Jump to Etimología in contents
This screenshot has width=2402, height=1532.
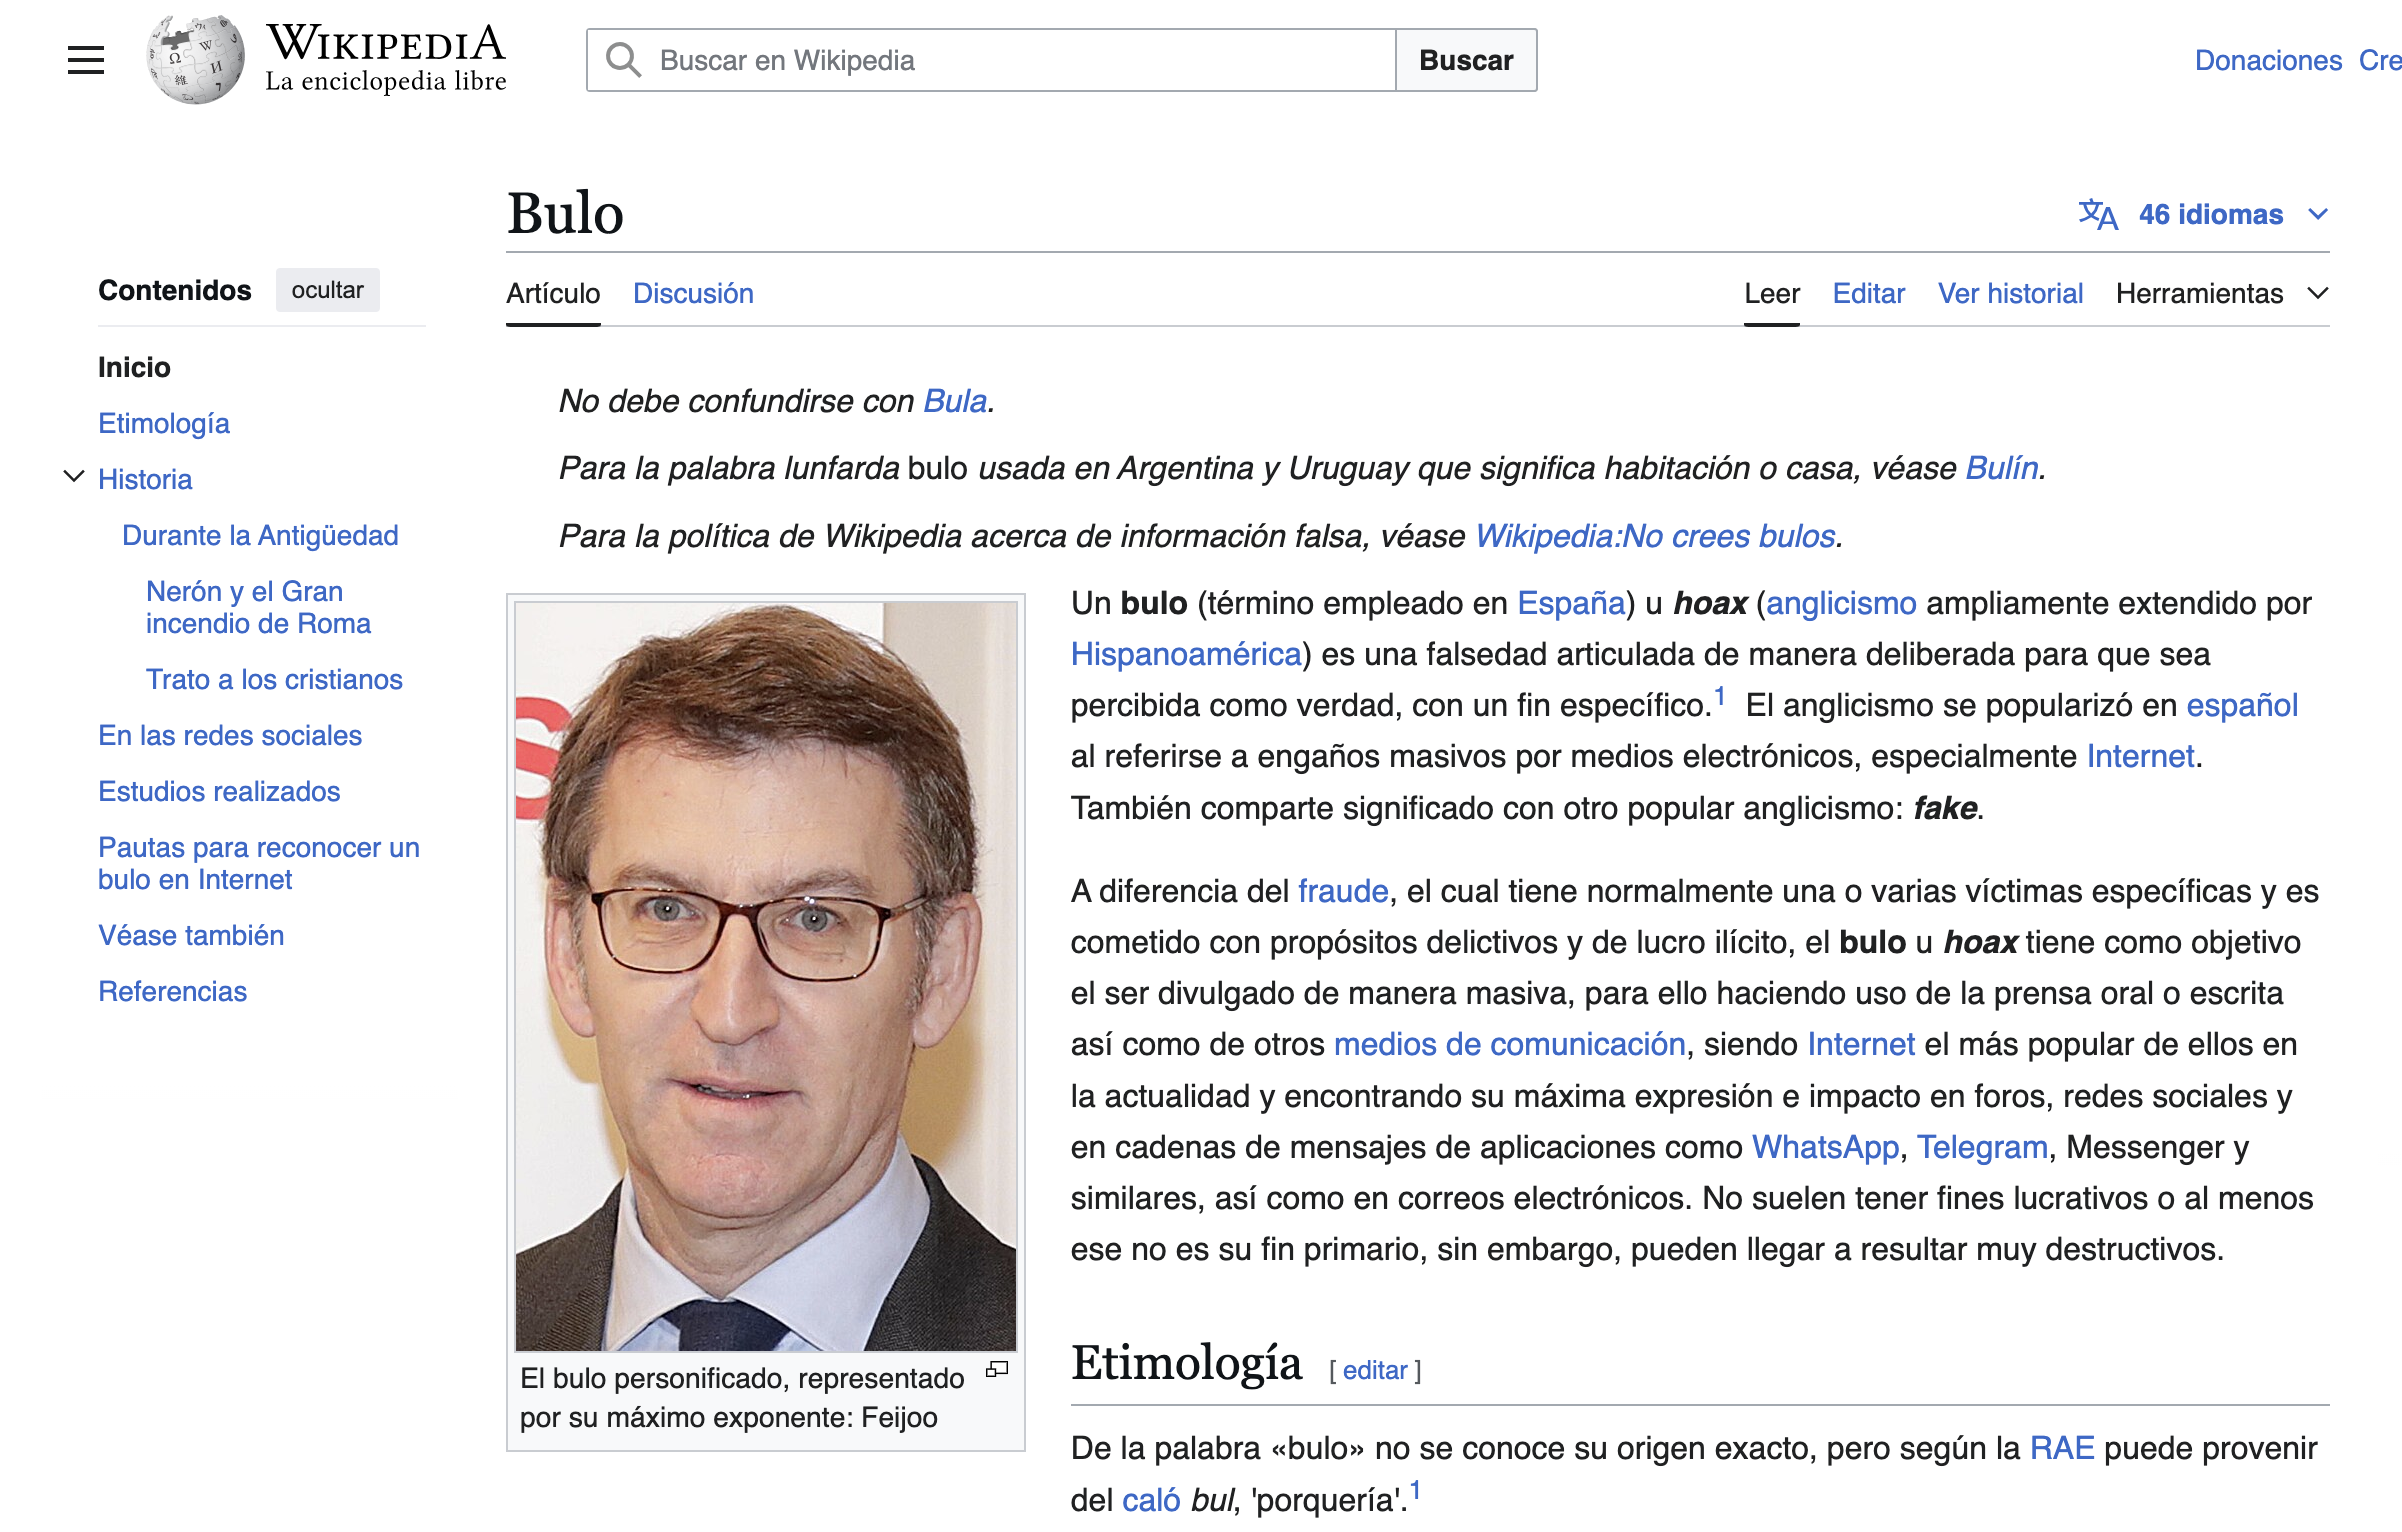point(164,423)
